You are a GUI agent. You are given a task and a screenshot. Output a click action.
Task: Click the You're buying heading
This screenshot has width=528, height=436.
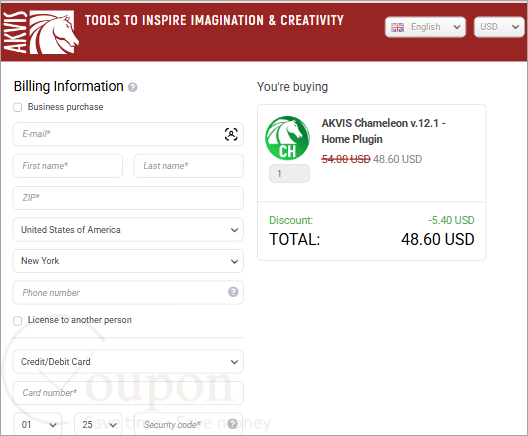pos(292,87)
